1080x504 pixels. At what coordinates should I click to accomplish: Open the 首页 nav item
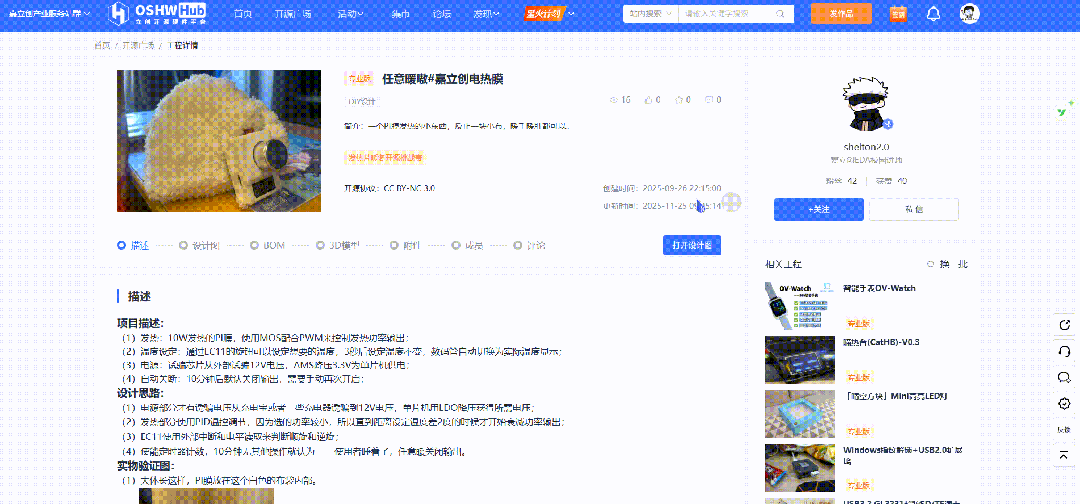243,14
